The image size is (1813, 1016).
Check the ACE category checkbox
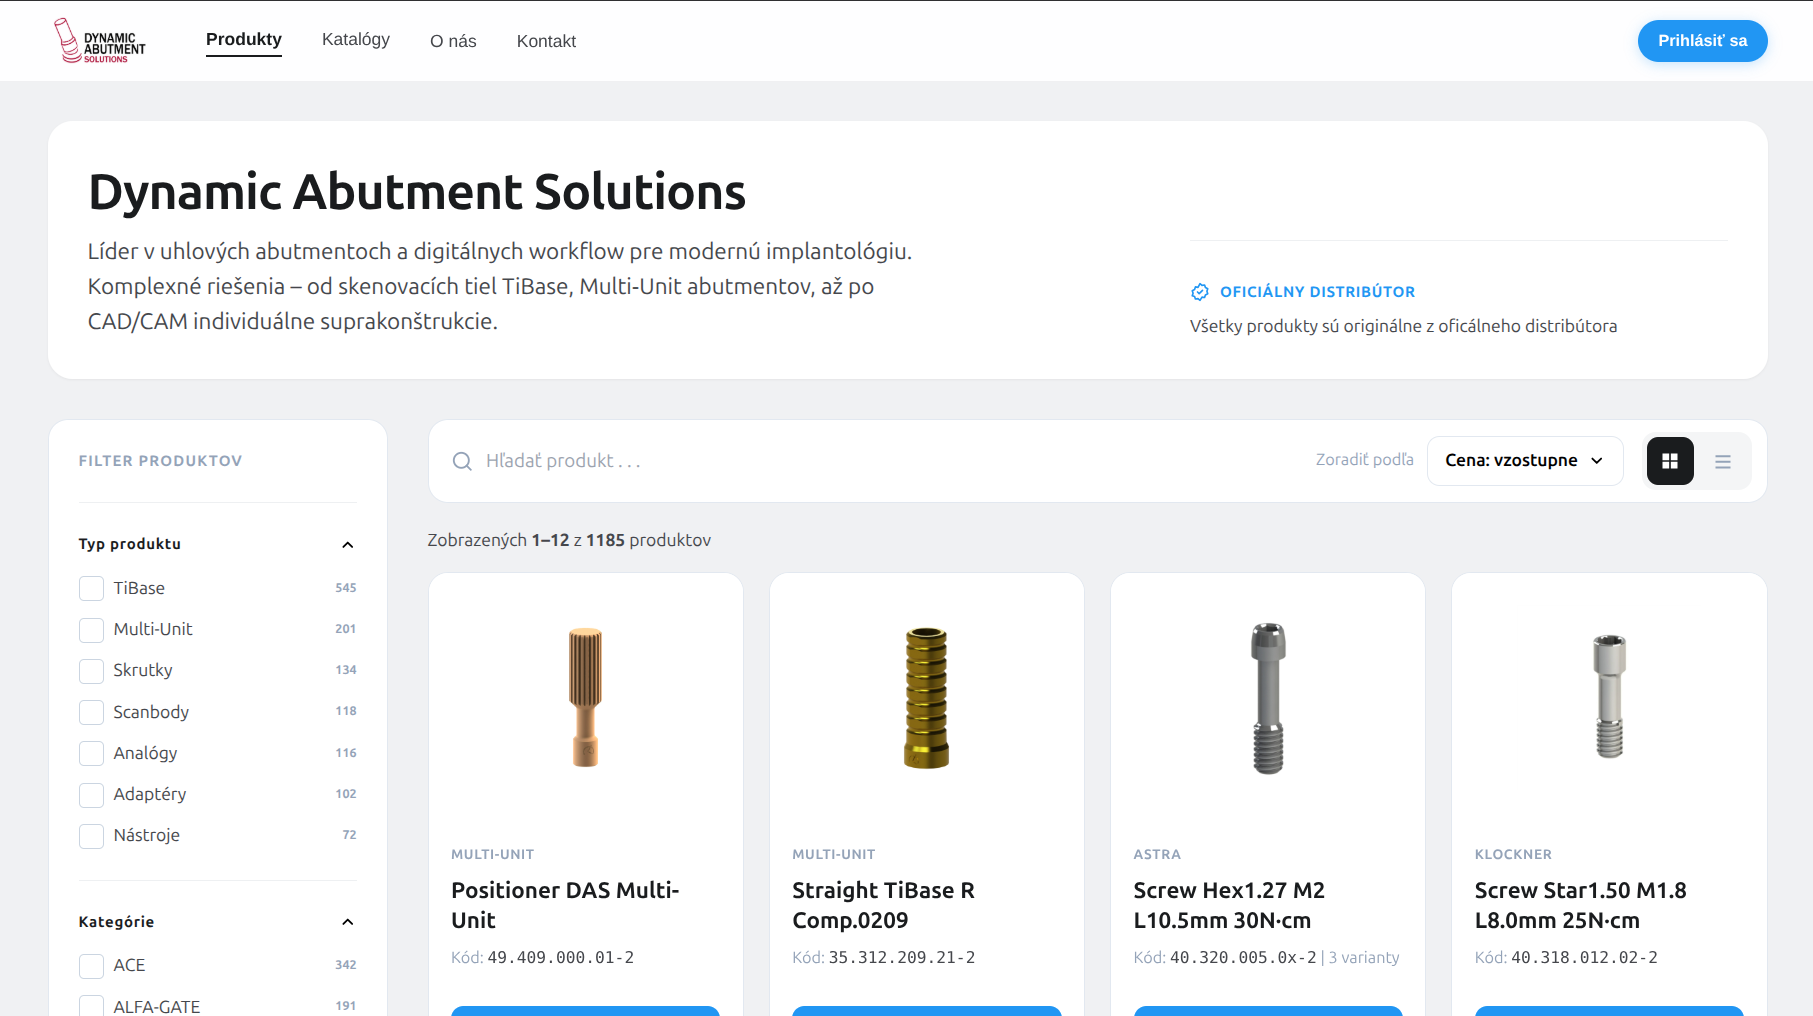(x=91, y=966)
